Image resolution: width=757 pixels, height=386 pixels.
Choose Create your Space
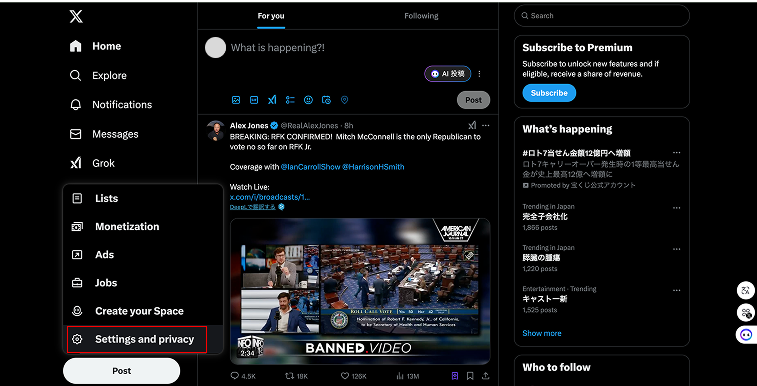(143, 311)
